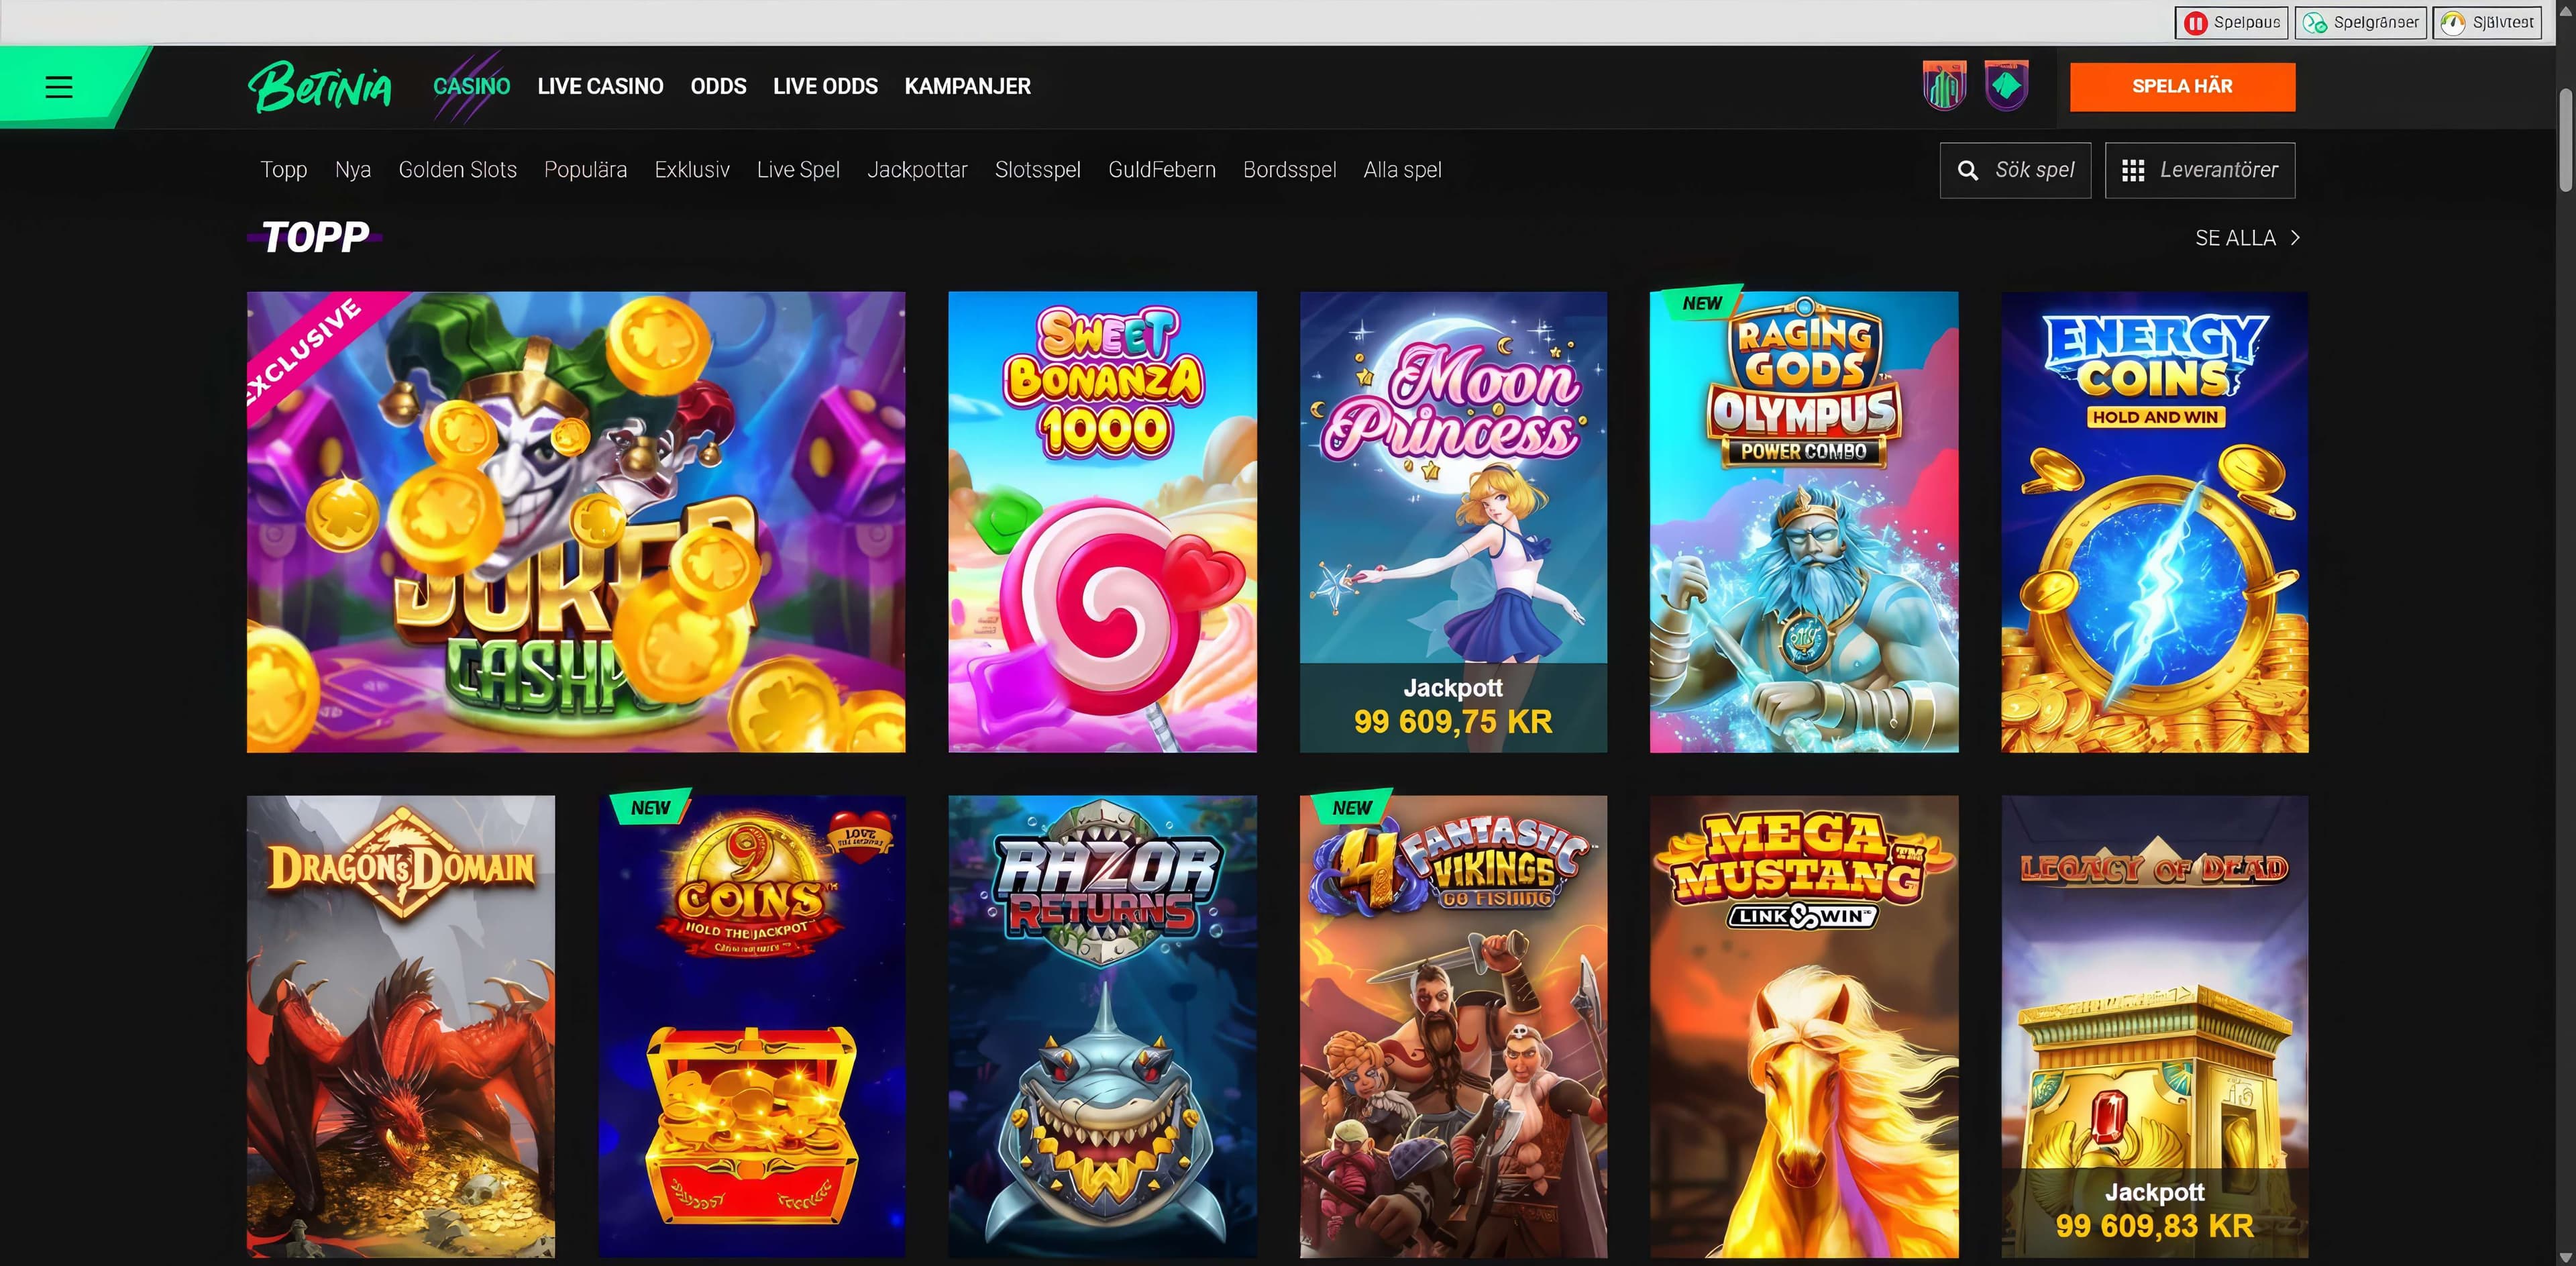
Task: Switch to LIVE CASINO section
Action: 600,87
